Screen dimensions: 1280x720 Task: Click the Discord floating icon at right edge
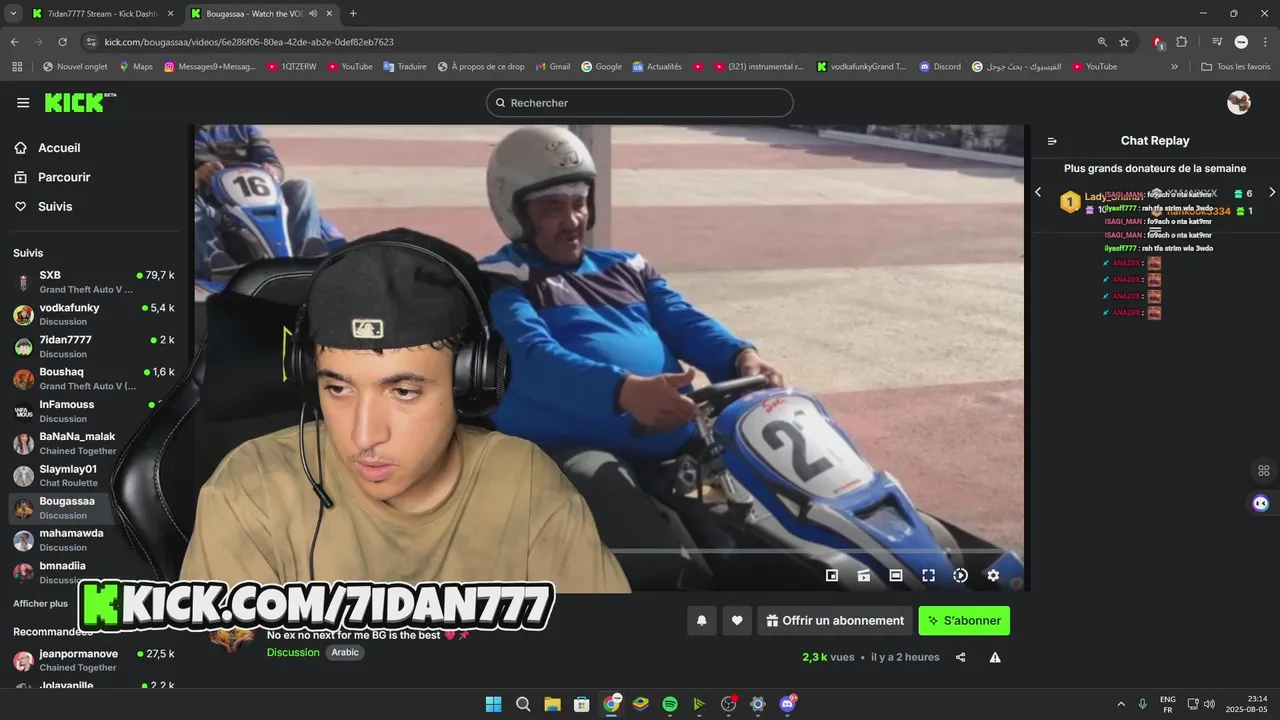pos(1261,503)
